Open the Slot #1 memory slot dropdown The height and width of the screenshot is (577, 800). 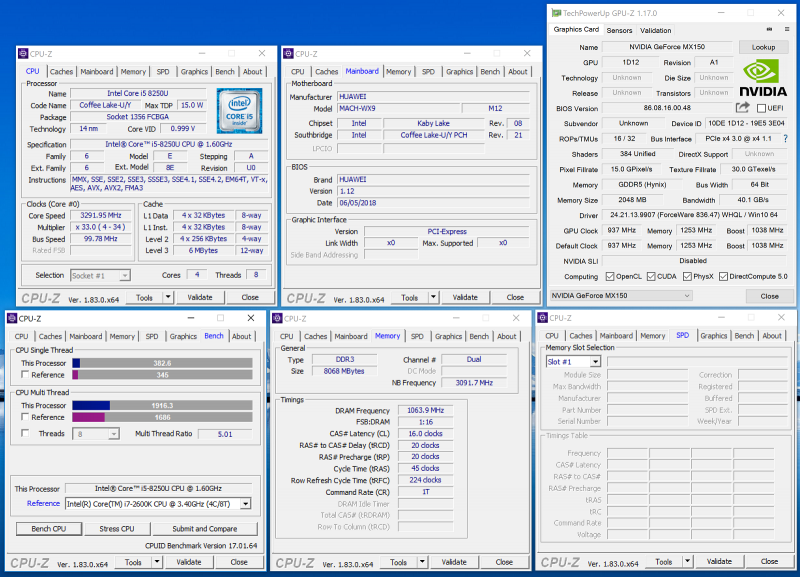coord(595,362)
